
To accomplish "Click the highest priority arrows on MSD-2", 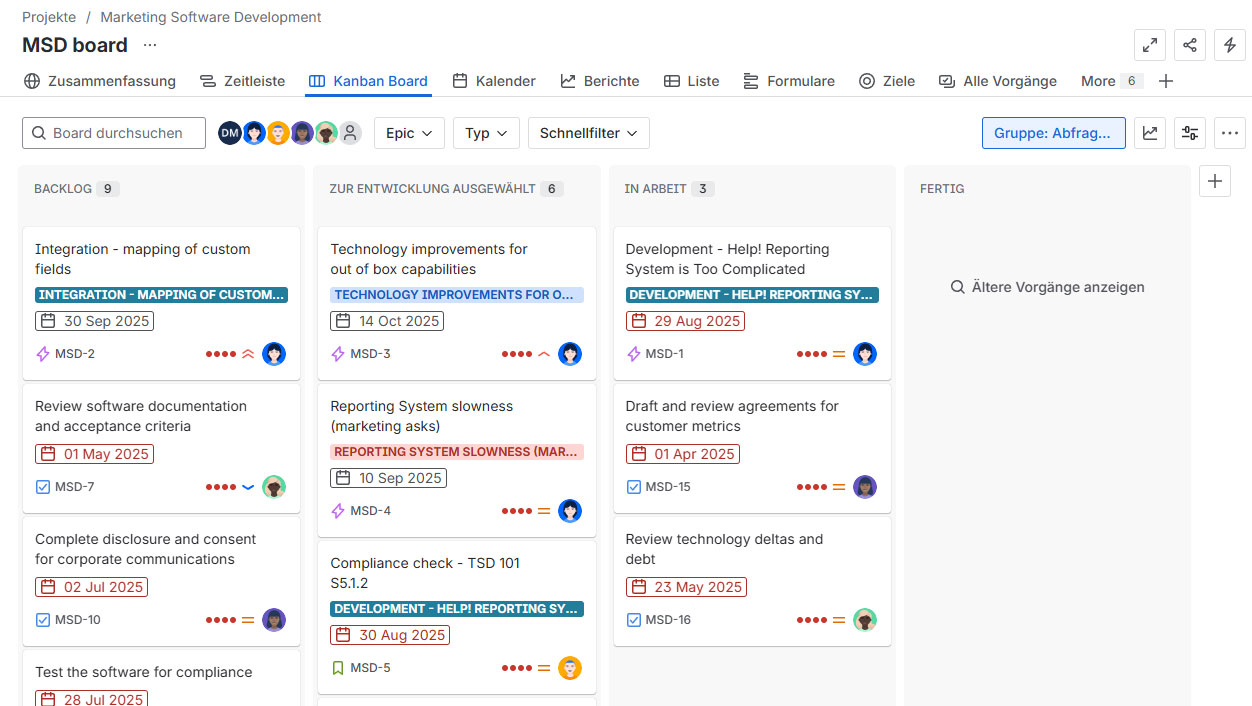I will click(x=248, y=354).
